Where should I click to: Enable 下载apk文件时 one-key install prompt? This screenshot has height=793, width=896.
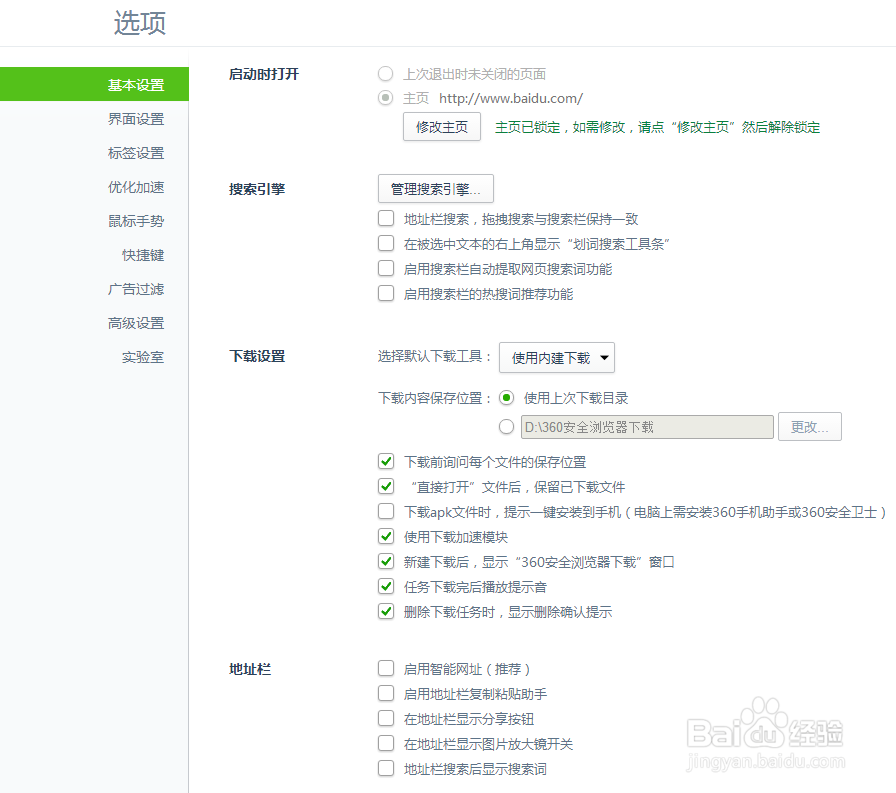click(x=386, y=511)
